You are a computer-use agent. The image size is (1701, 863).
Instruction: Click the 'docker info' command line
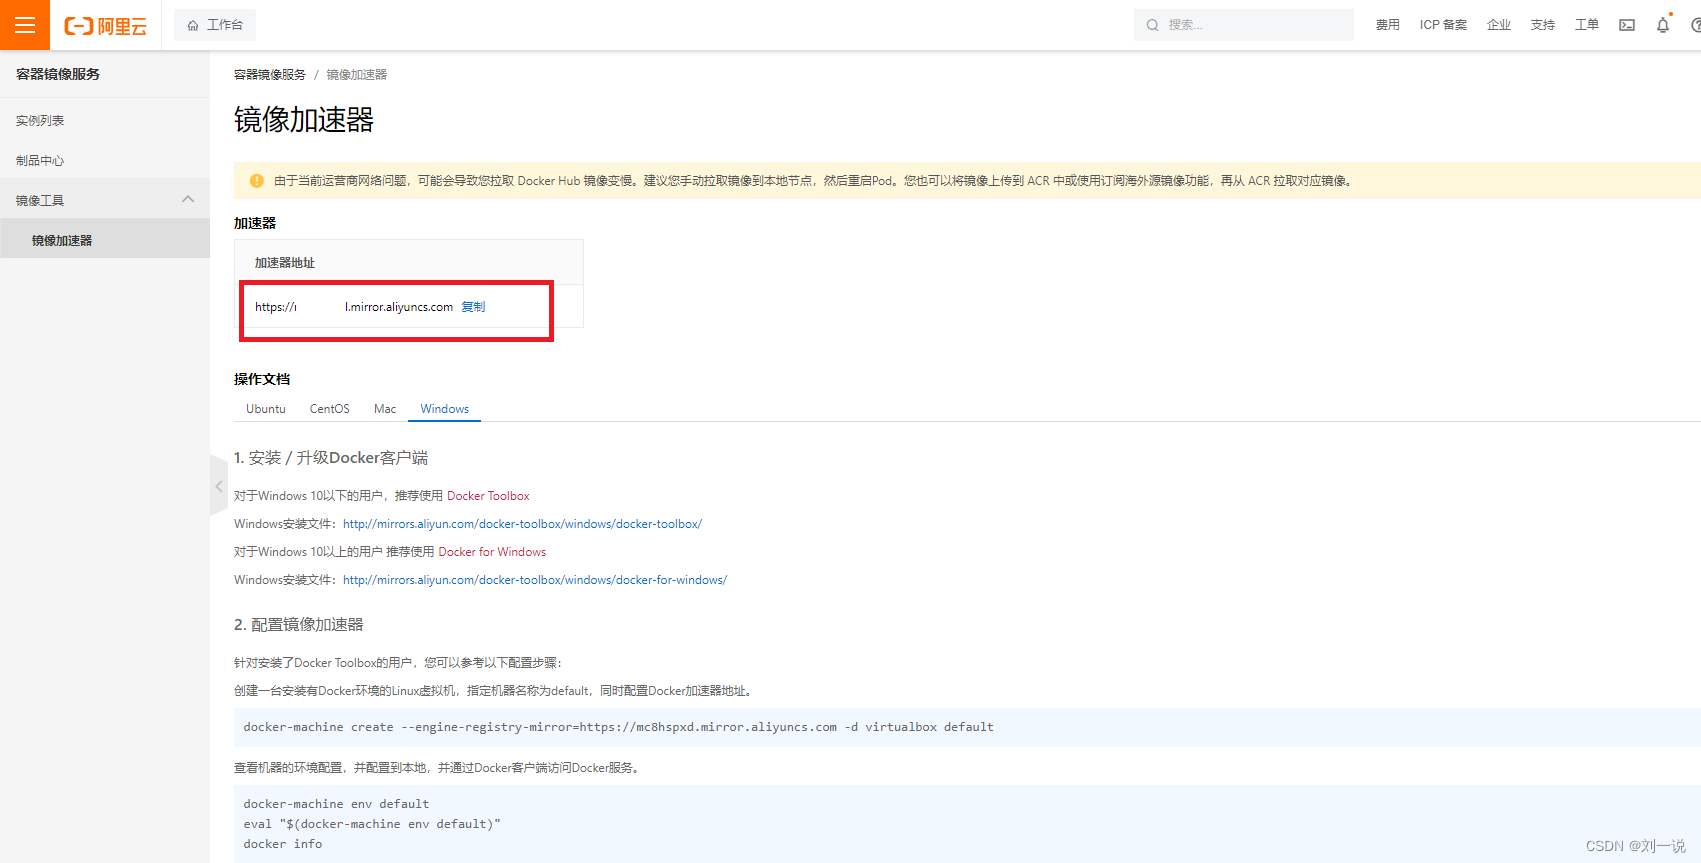coord(283,844)
